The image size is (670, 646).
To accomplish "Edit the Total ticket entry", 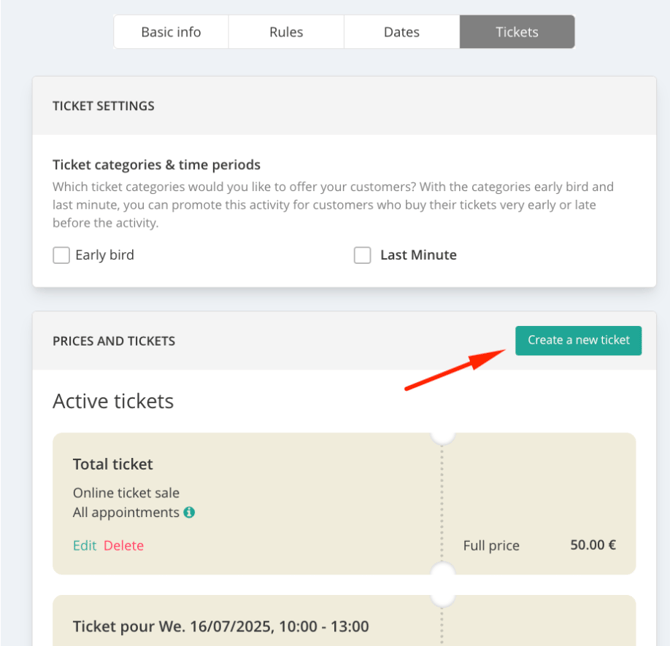I will tap(85, 546).
